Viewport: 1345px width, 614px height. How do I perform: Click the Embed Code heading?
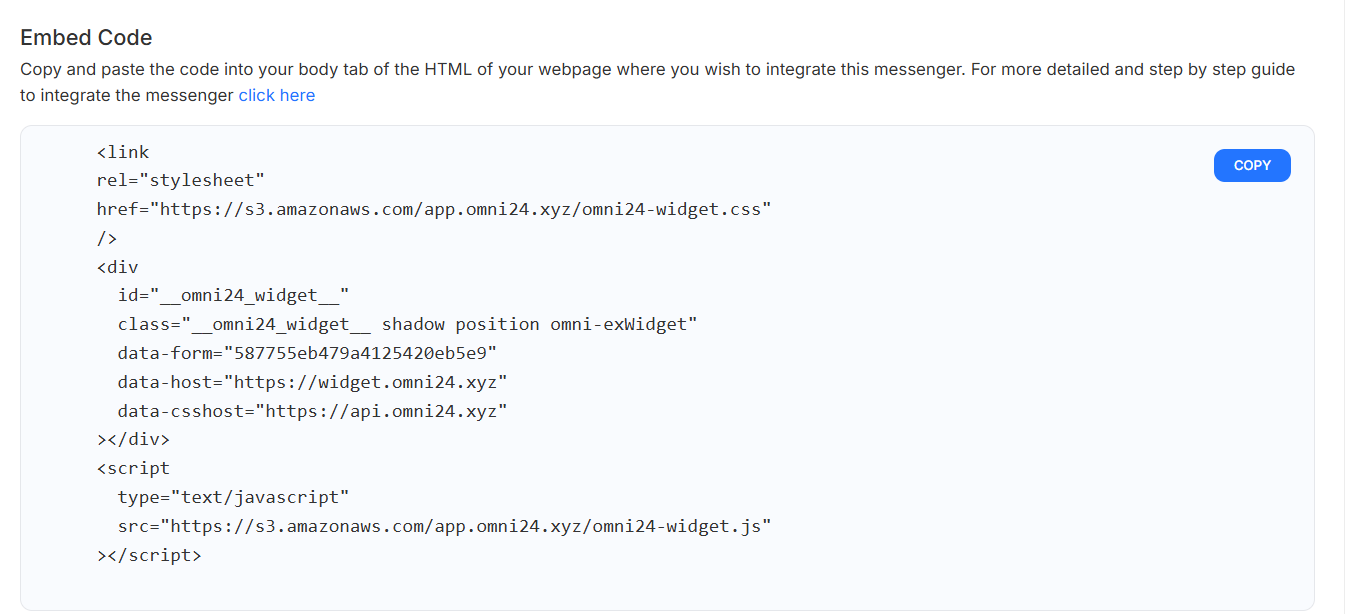pos(86,38)
